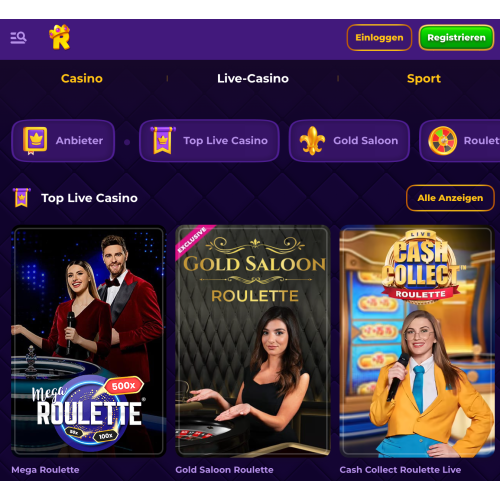Click the 500x badge on Mega Roulette
500x500 pixels.
(124, 386)
